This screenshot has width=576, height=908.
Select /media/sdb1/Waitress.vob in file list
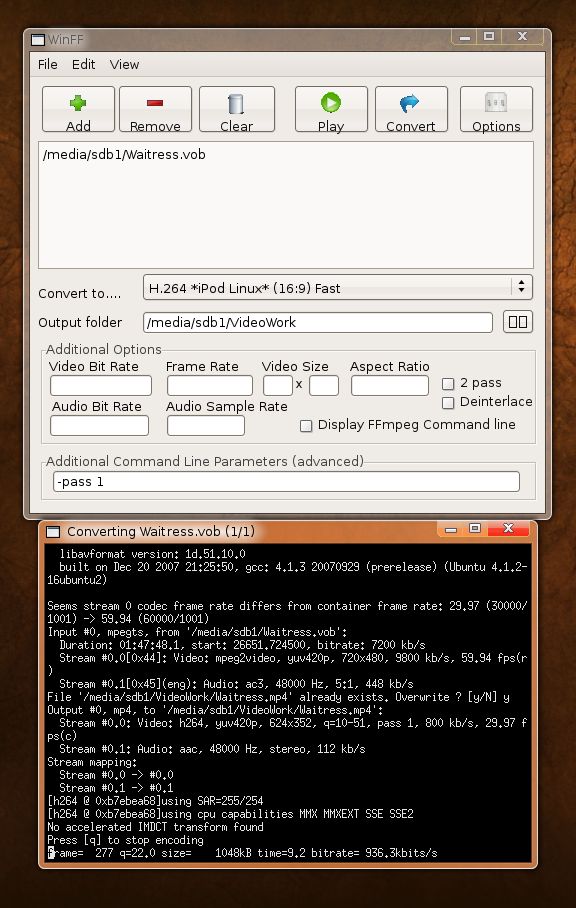(x=124, y=155)
